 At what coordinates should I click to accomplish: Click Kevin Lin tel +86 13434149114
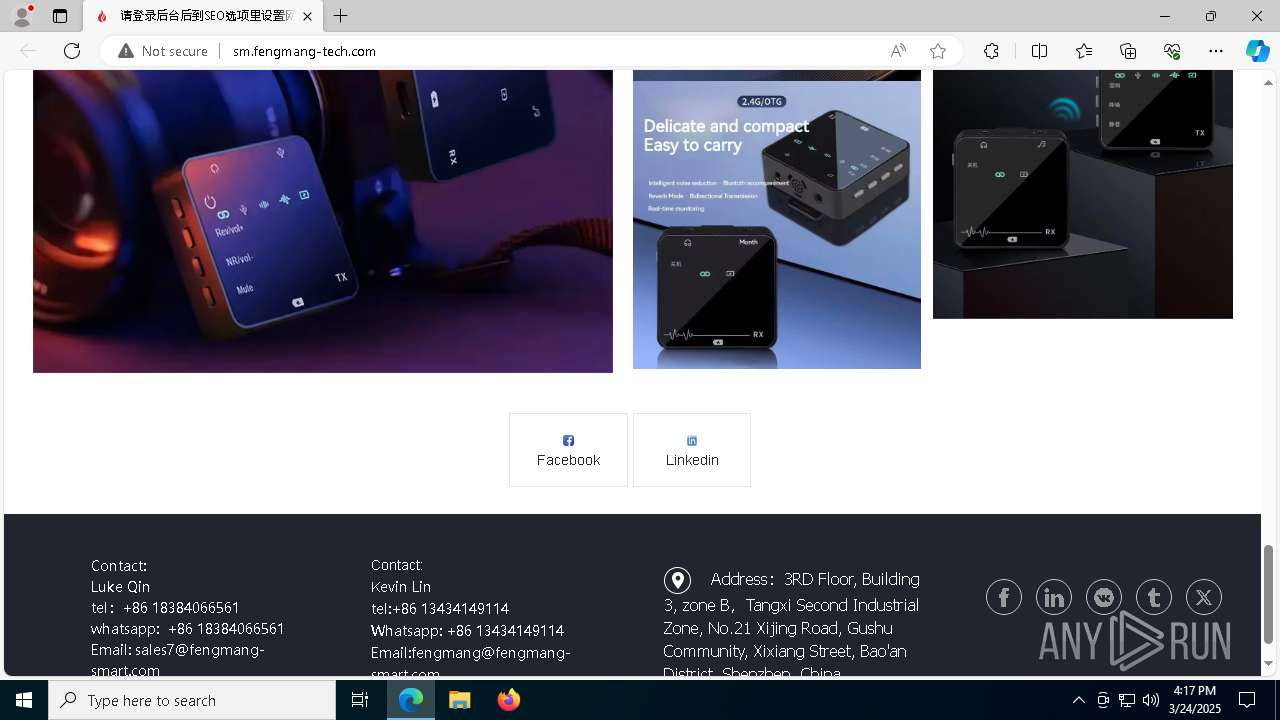click(x=440, y=609)
